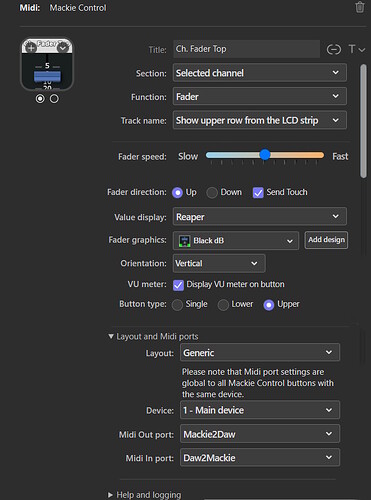Click the Fader speed slider handle
371x500 pixels.
[x=265, y=155]
